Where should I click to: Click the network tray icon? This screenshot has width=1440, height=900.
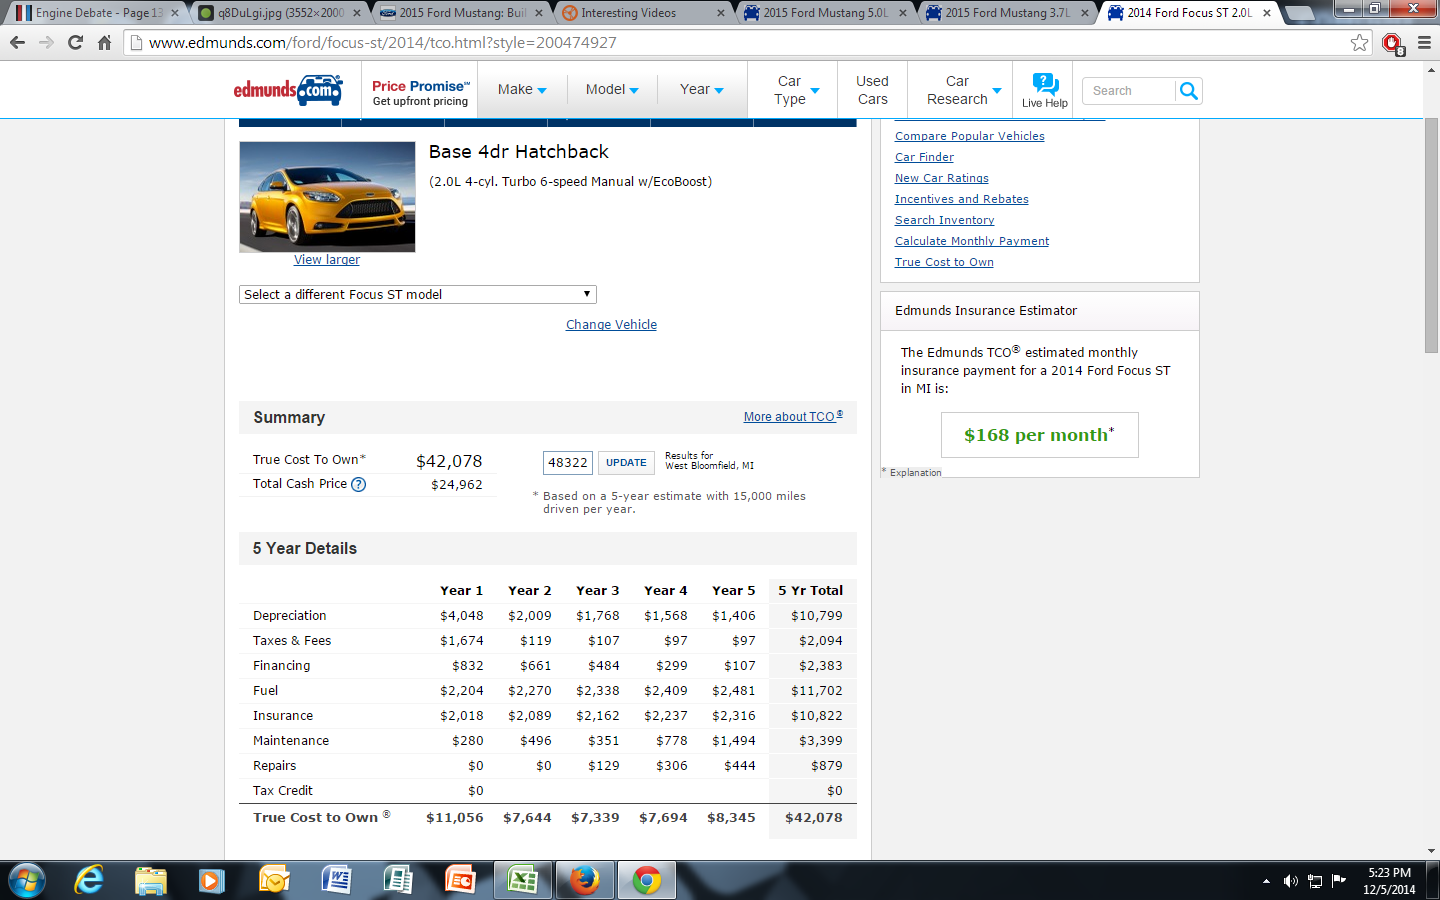pos(1314,881)
